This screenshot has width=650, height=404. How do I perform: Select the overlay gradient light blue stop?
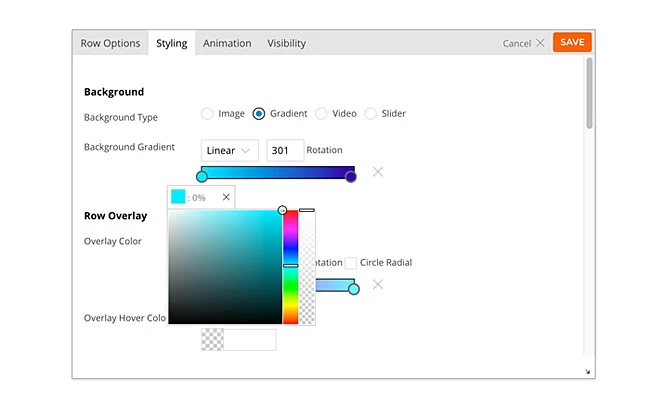coord(354,289)
